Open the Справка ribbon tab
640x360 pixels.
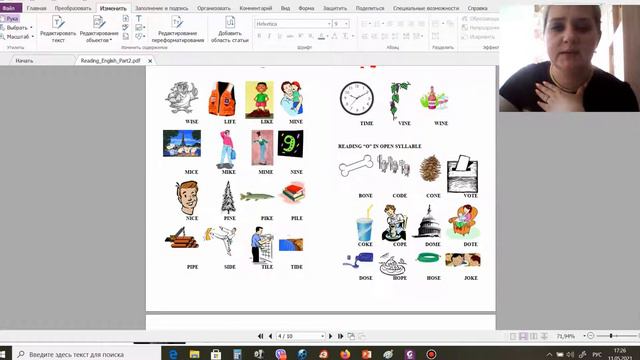(477, 8)
